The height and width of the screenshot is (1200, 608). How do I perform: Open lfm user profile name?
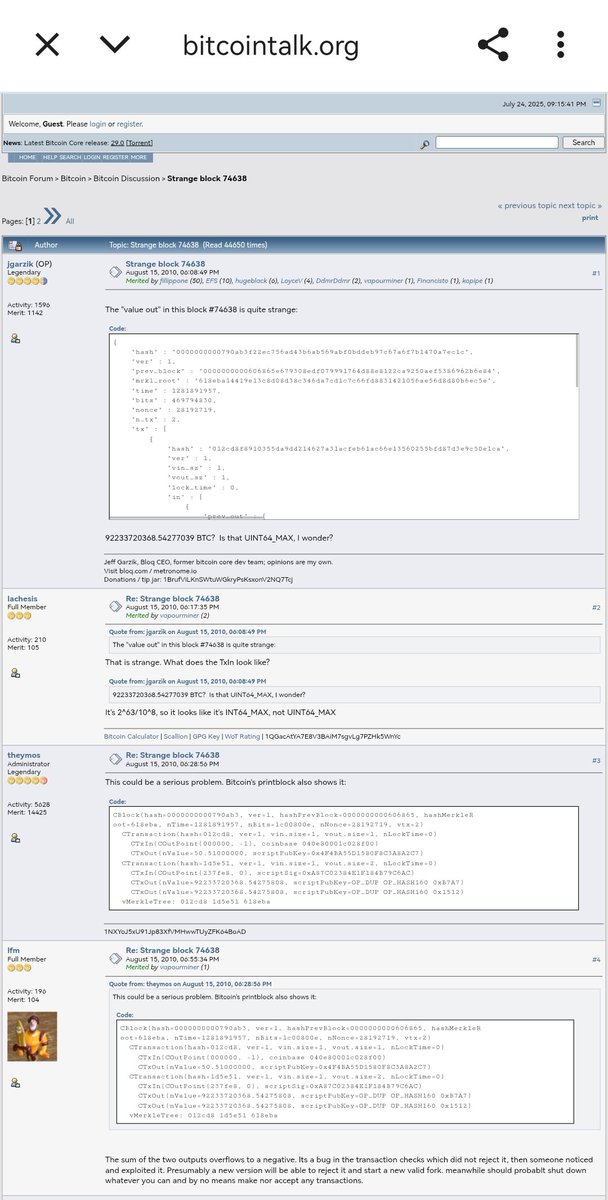(x=13, y=950)
